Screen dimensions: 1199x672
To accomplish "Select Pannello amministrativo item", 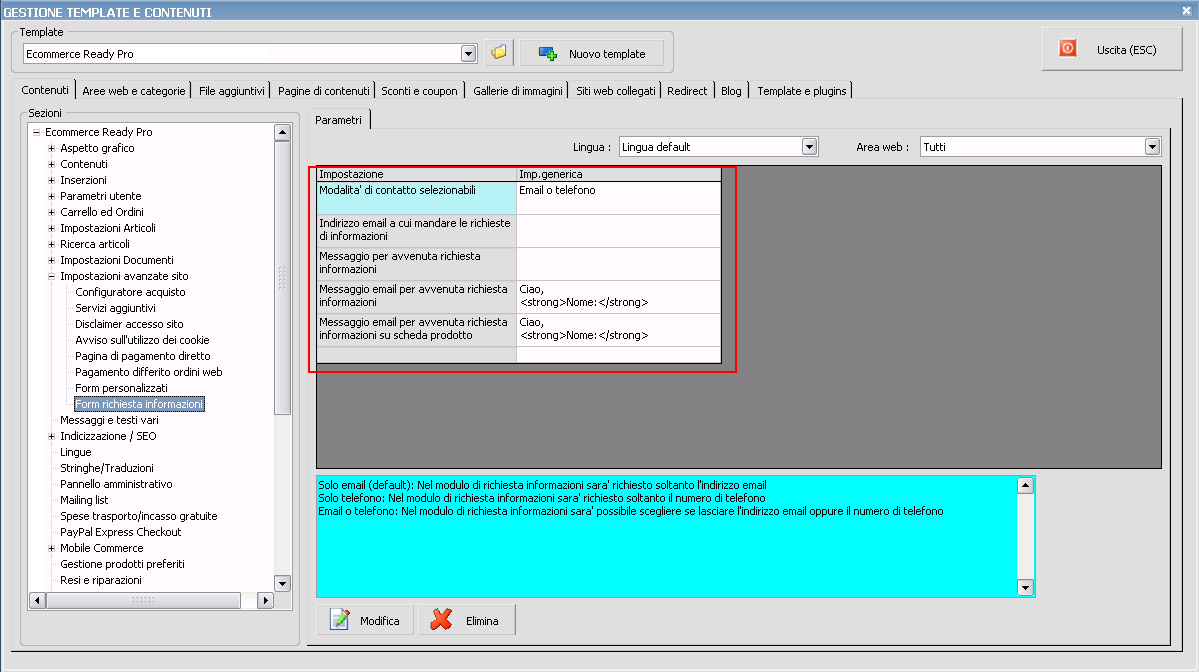I will tap(116, 485).
